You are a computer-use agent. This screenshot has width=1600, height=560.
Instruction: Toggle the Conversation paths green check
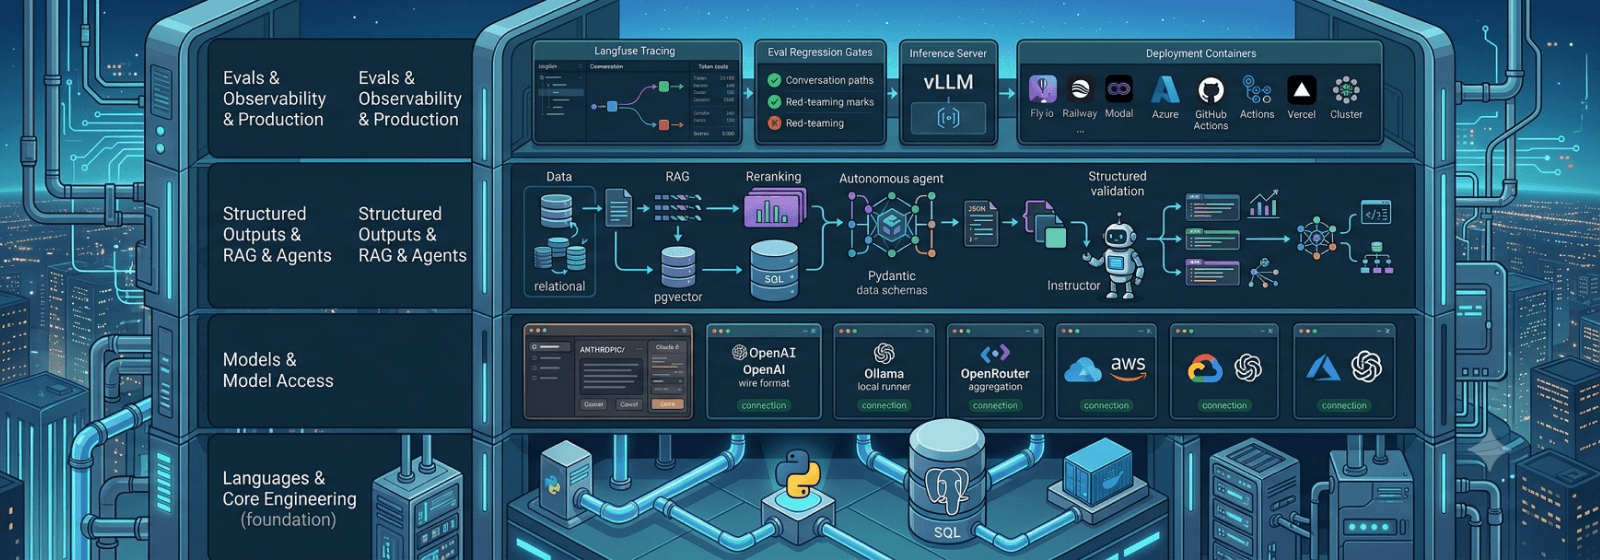click(x=774, y=80)
